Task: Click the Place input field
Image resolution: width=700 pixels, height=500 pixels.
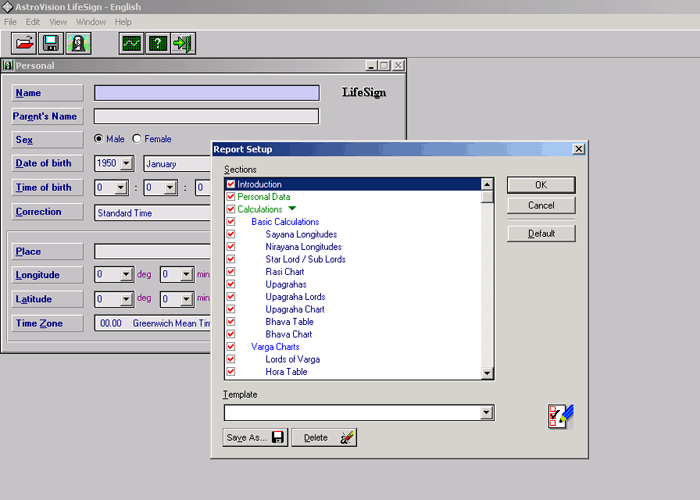Action: 153,251
